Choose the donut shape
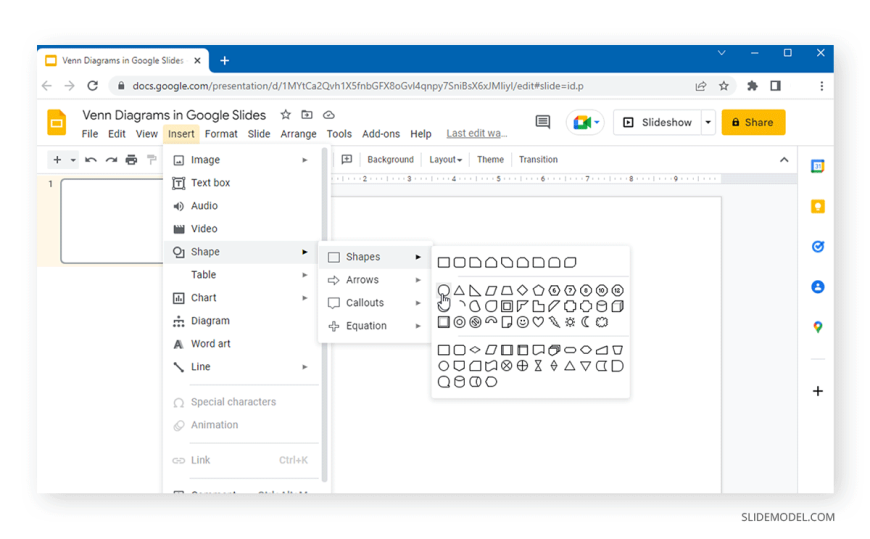 coord(459,322)
